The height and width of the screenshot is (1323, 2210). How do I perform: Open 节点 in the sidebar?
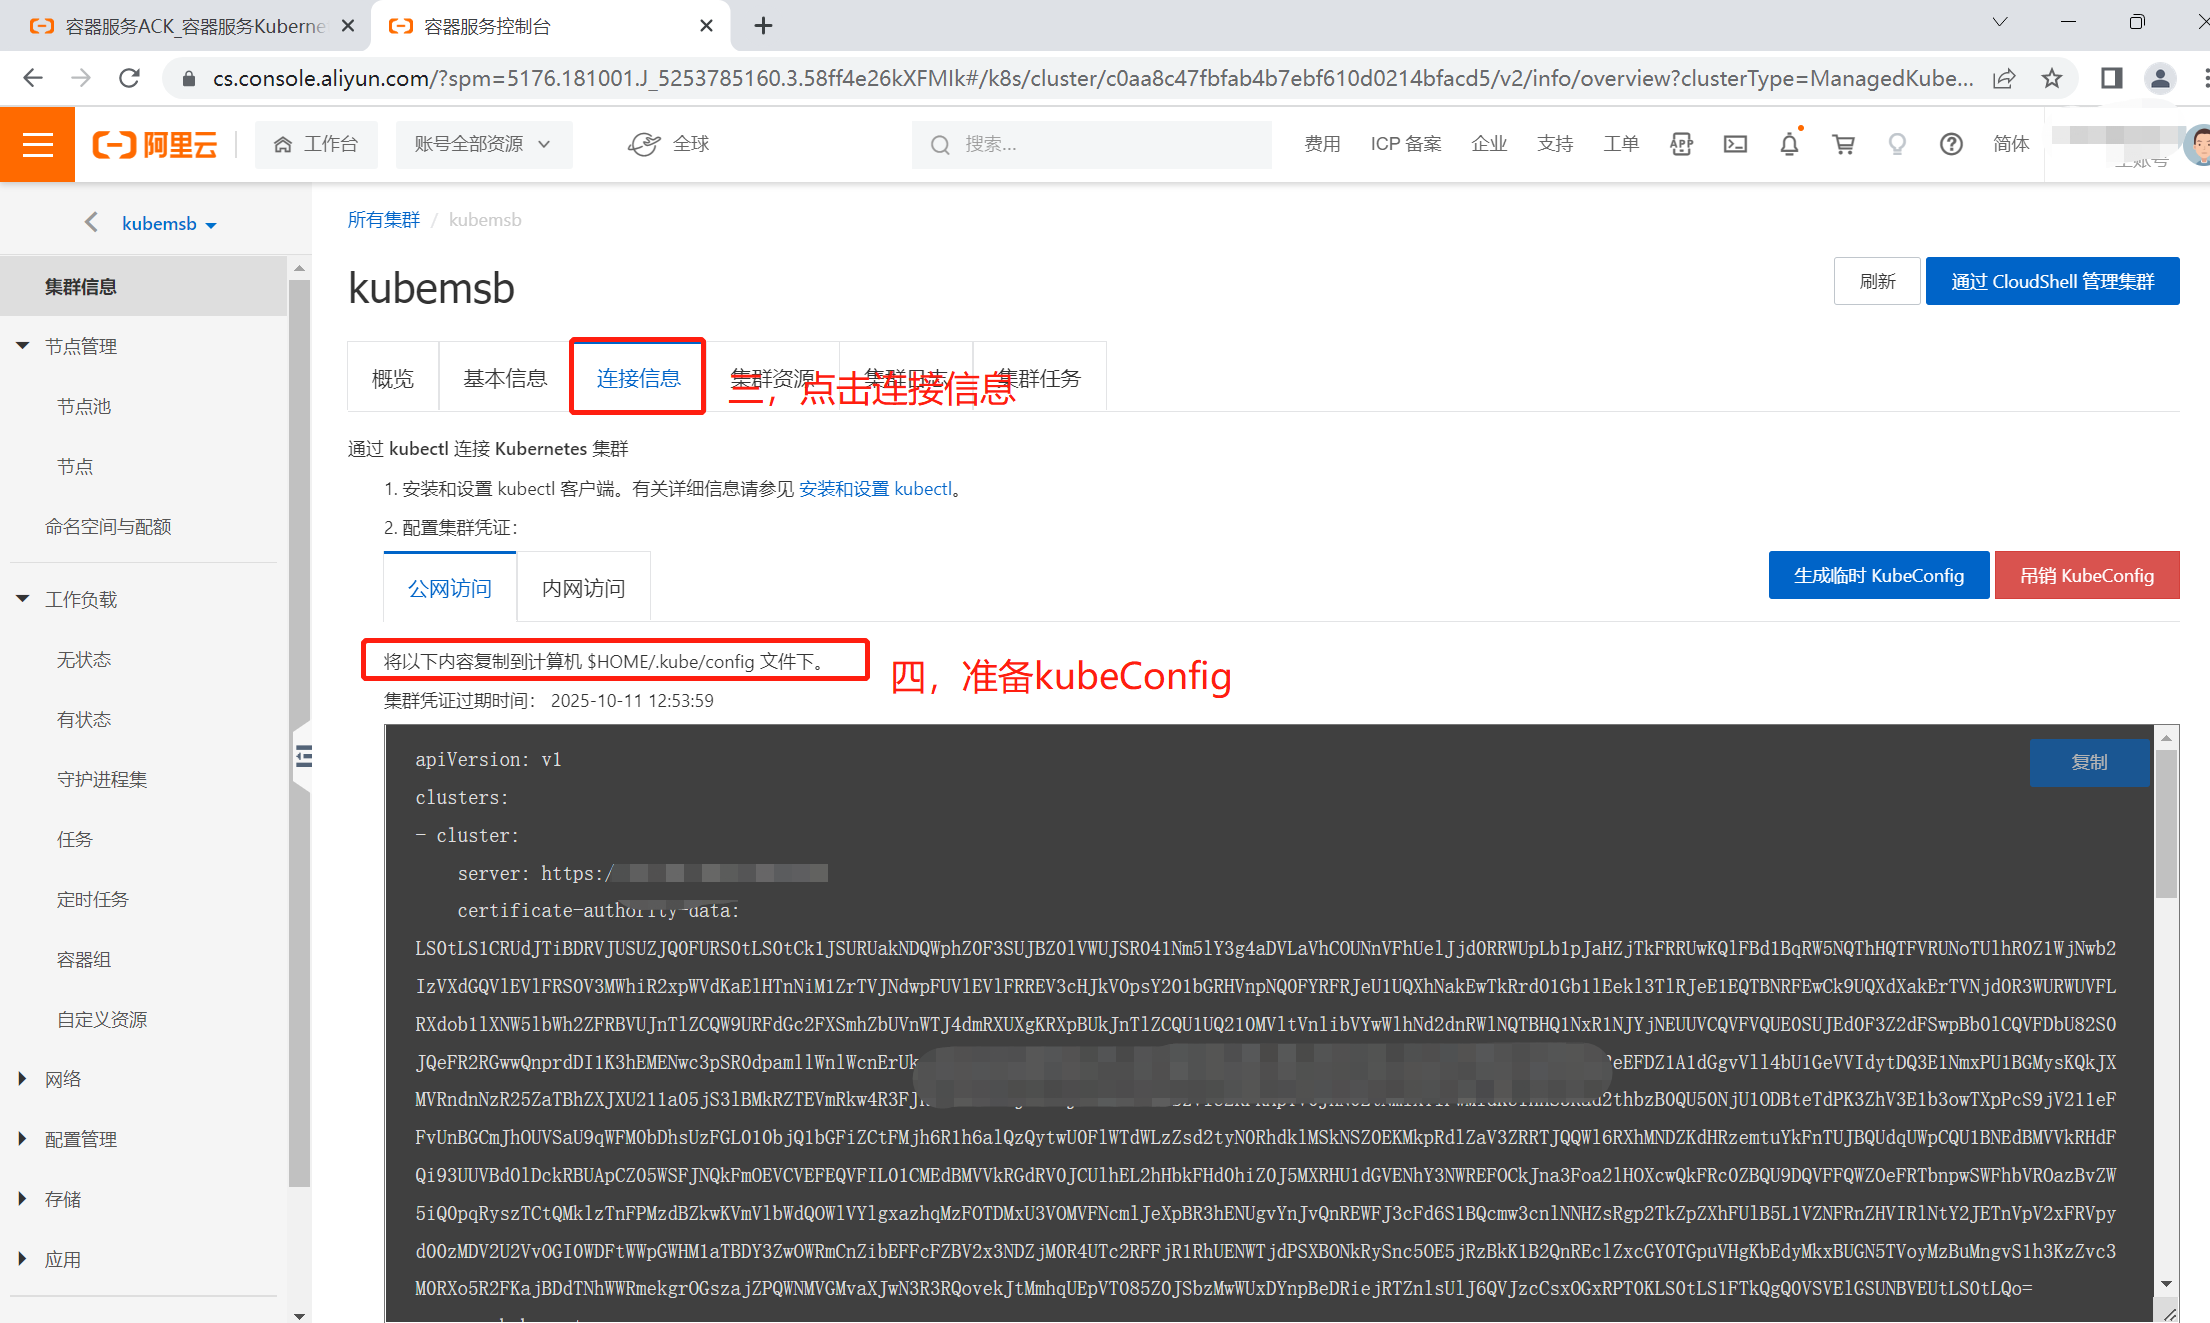75,467
